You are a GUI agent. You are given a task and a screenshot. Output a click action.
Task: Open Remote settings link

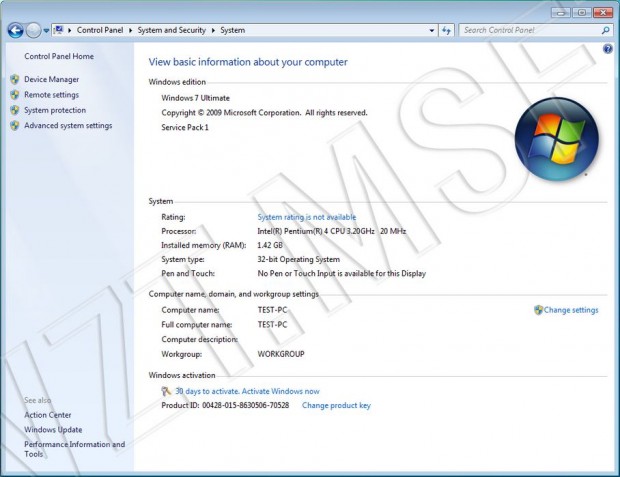click(x=51, y=95)
